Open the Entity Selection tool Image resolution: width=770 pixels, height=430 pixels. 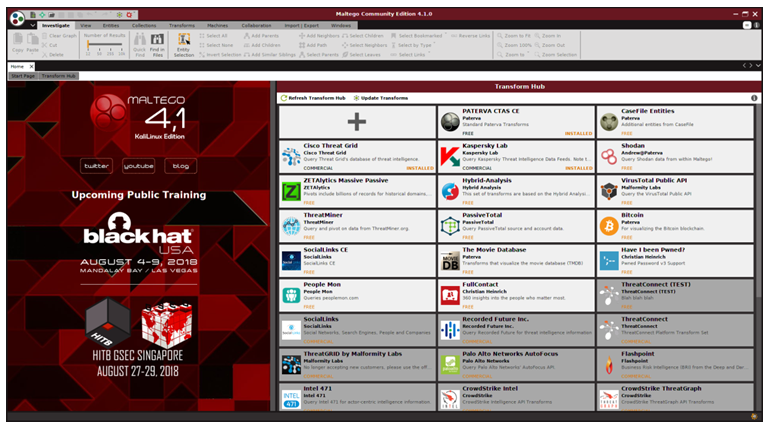pos(184,43)
